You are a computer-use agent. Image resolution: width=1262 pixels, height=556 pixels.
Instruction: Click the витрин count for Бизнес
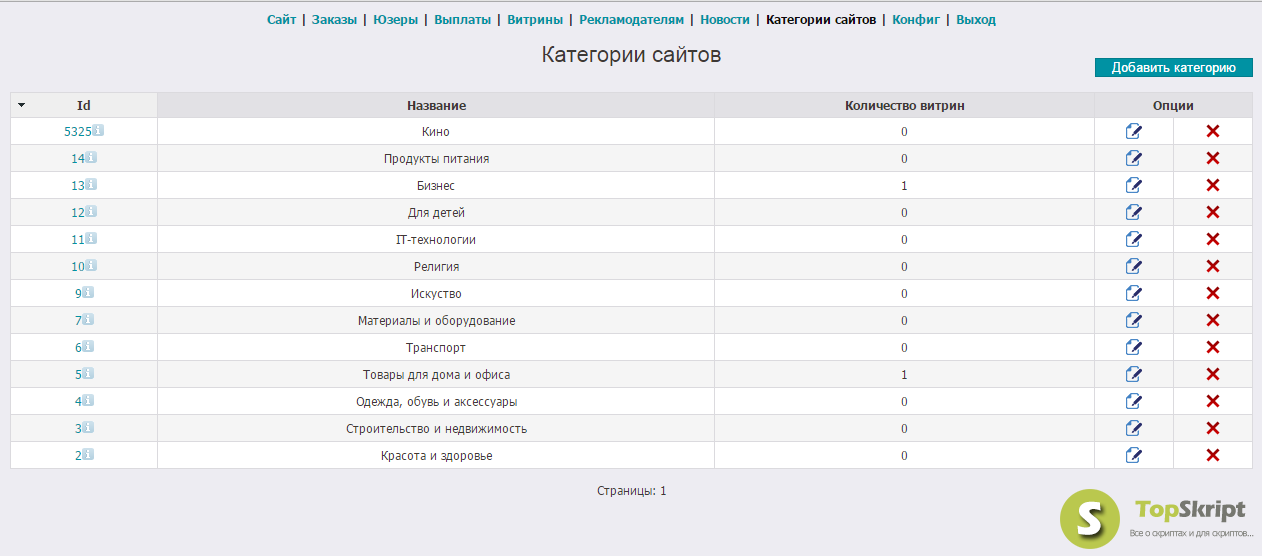904,186
